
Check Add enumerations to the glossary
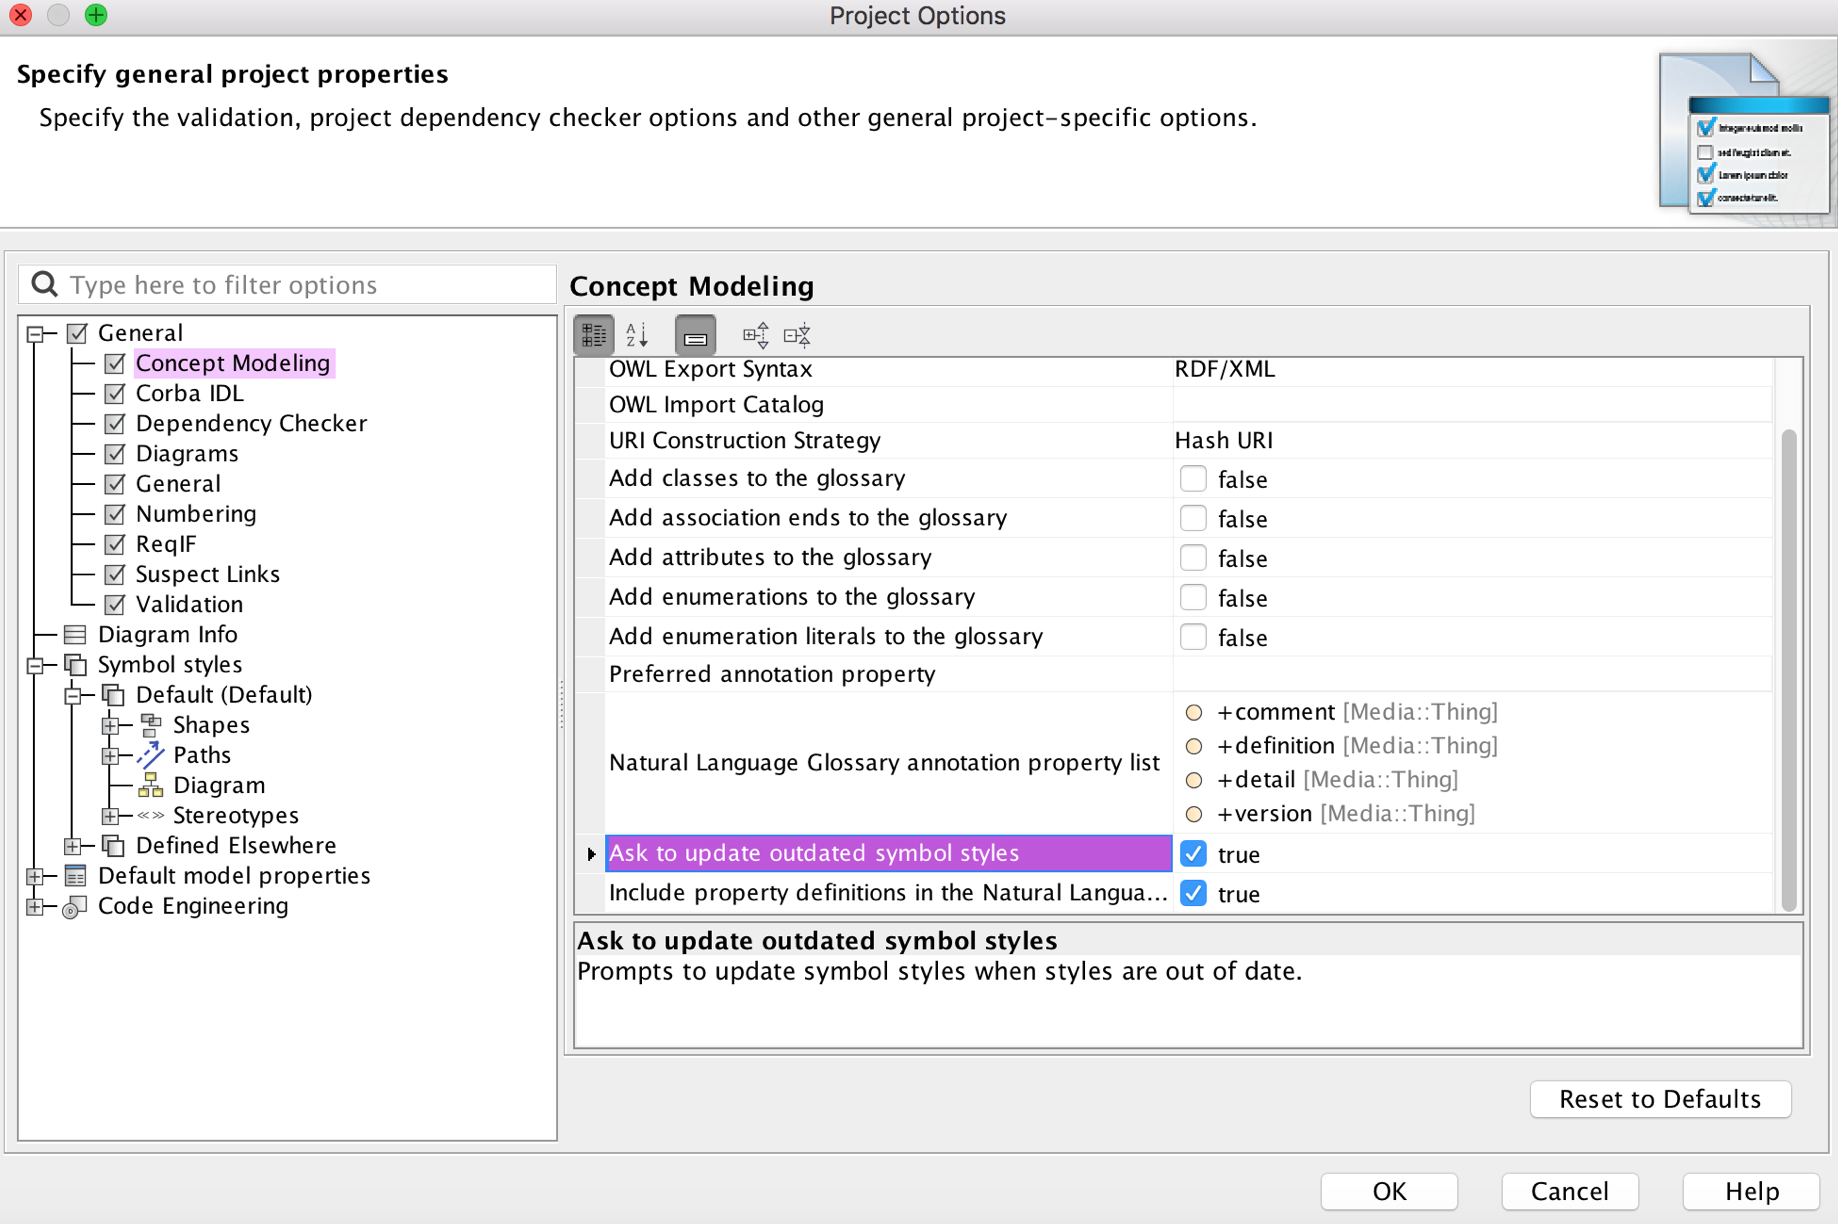coord(1193,598)
